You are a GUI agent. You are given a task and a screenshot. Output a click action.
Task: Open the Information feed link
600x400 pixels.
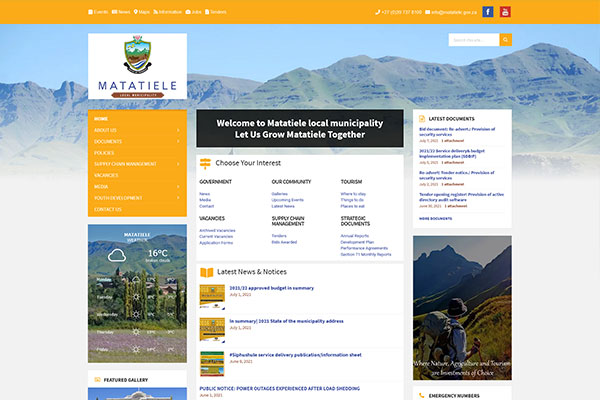click(168, 12)
